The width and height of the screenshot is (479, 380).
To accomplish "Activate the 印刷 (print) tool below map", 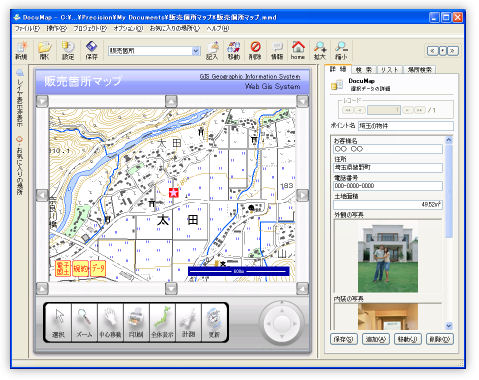I will click(136, 322).
